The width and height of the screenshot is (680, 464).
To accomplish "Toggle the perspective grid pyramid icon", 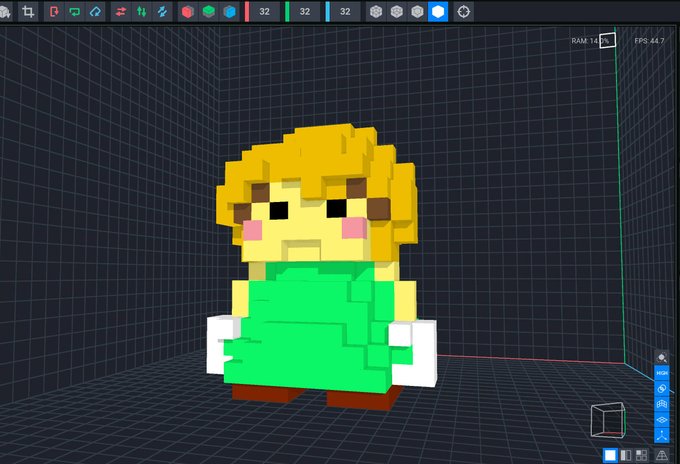I will (662, 455).
